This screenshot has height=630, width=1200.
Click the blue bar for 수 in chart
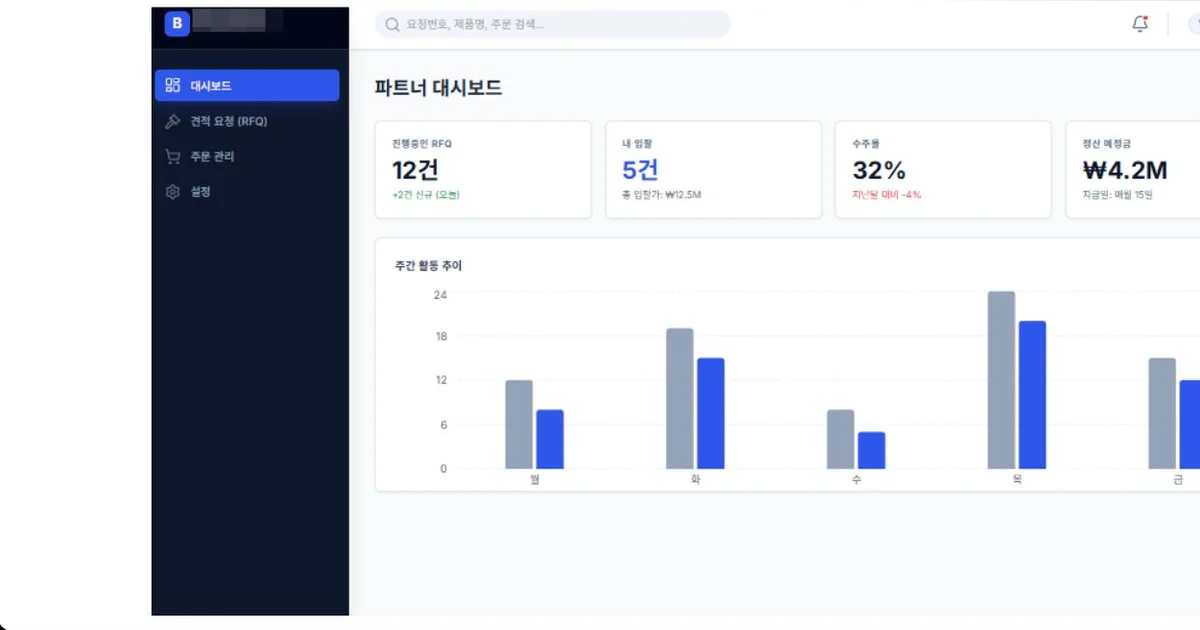[x=872, y=450]
